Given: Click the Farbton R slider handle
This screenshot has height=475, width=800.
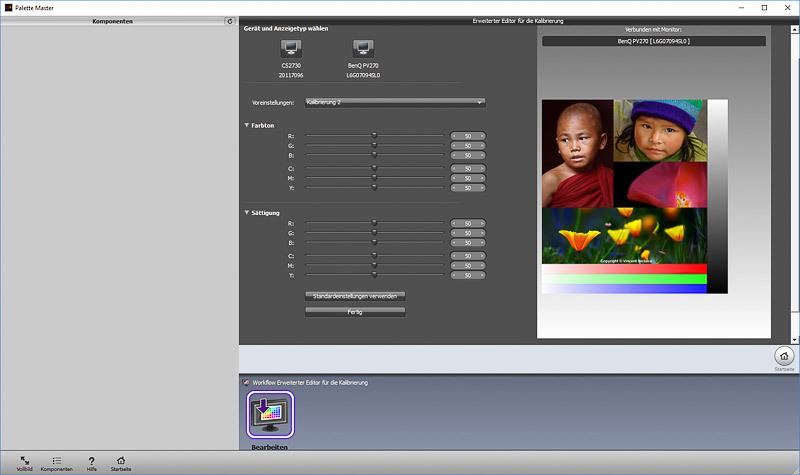Looking at the screenshot, I should (375, 135).
